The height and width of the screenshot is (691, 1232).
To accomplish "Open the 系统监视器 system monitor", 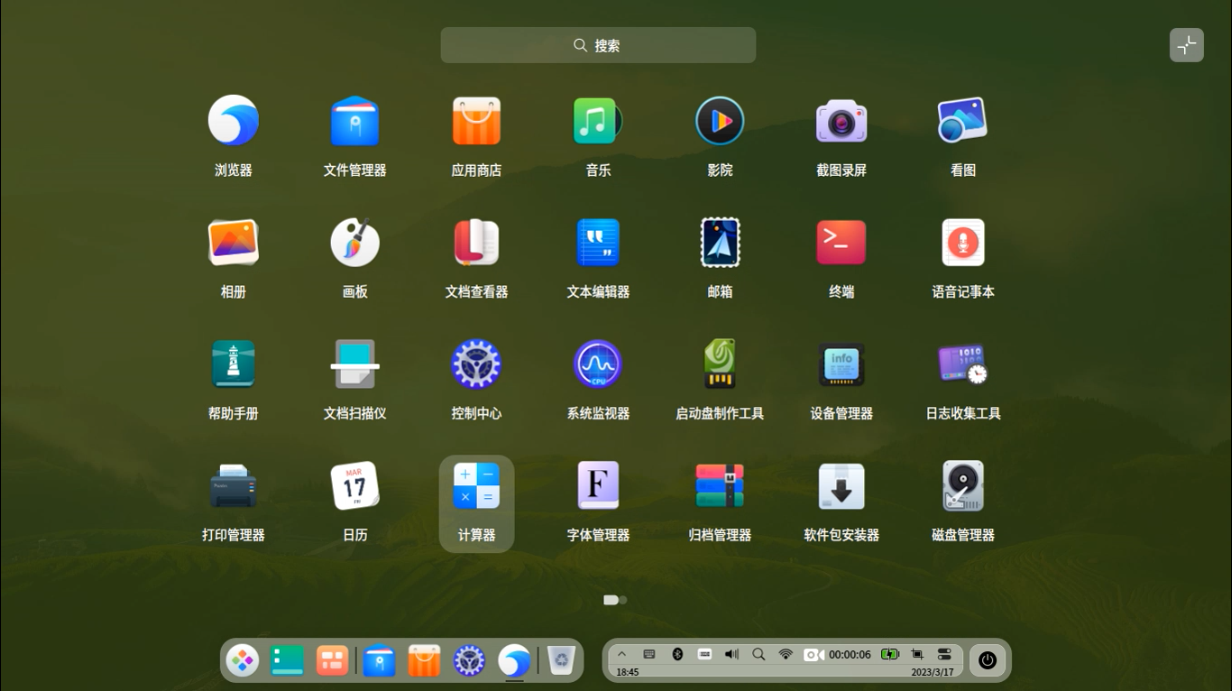I will (597, 365).
